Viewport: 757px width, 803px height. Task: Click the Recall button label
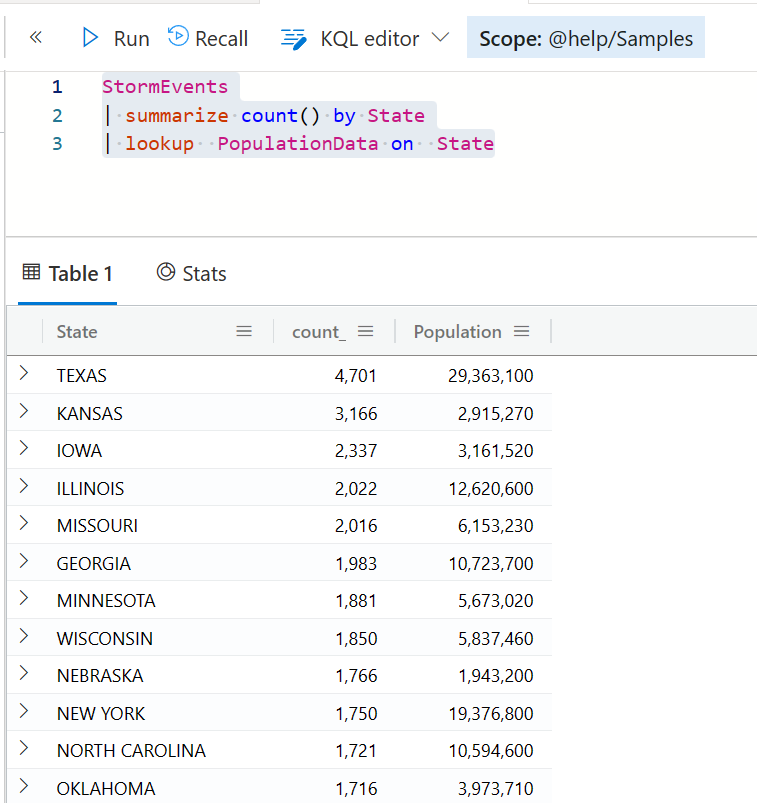(221, 39)
